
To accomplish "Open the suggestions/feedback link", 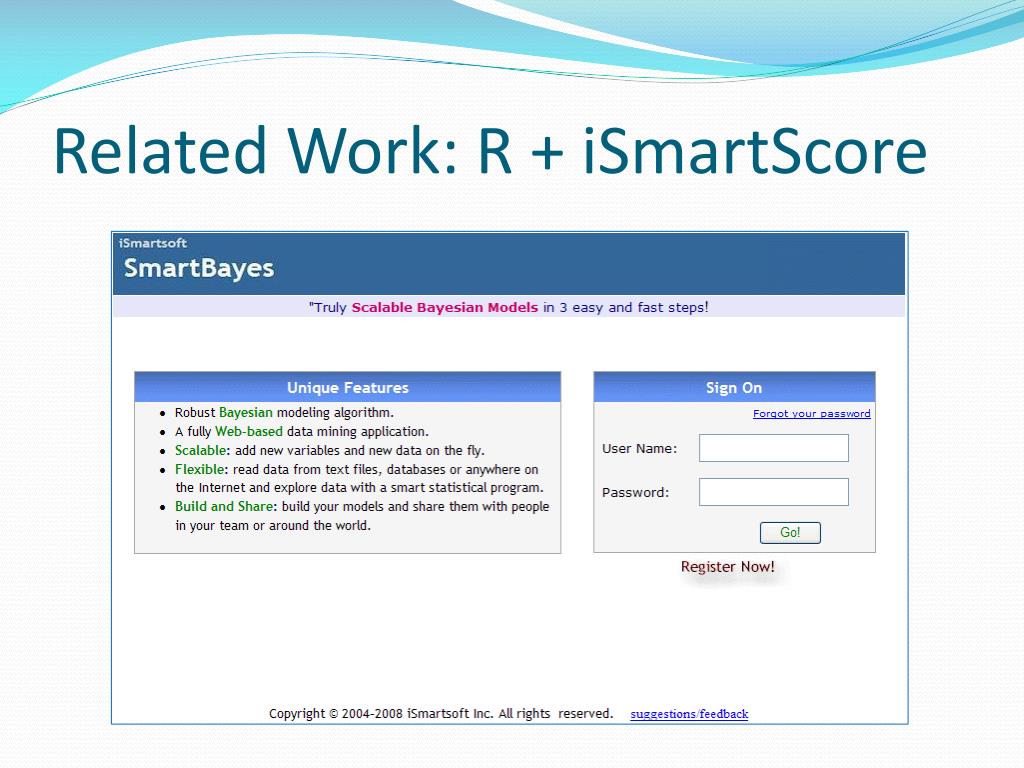I will 689,714.
